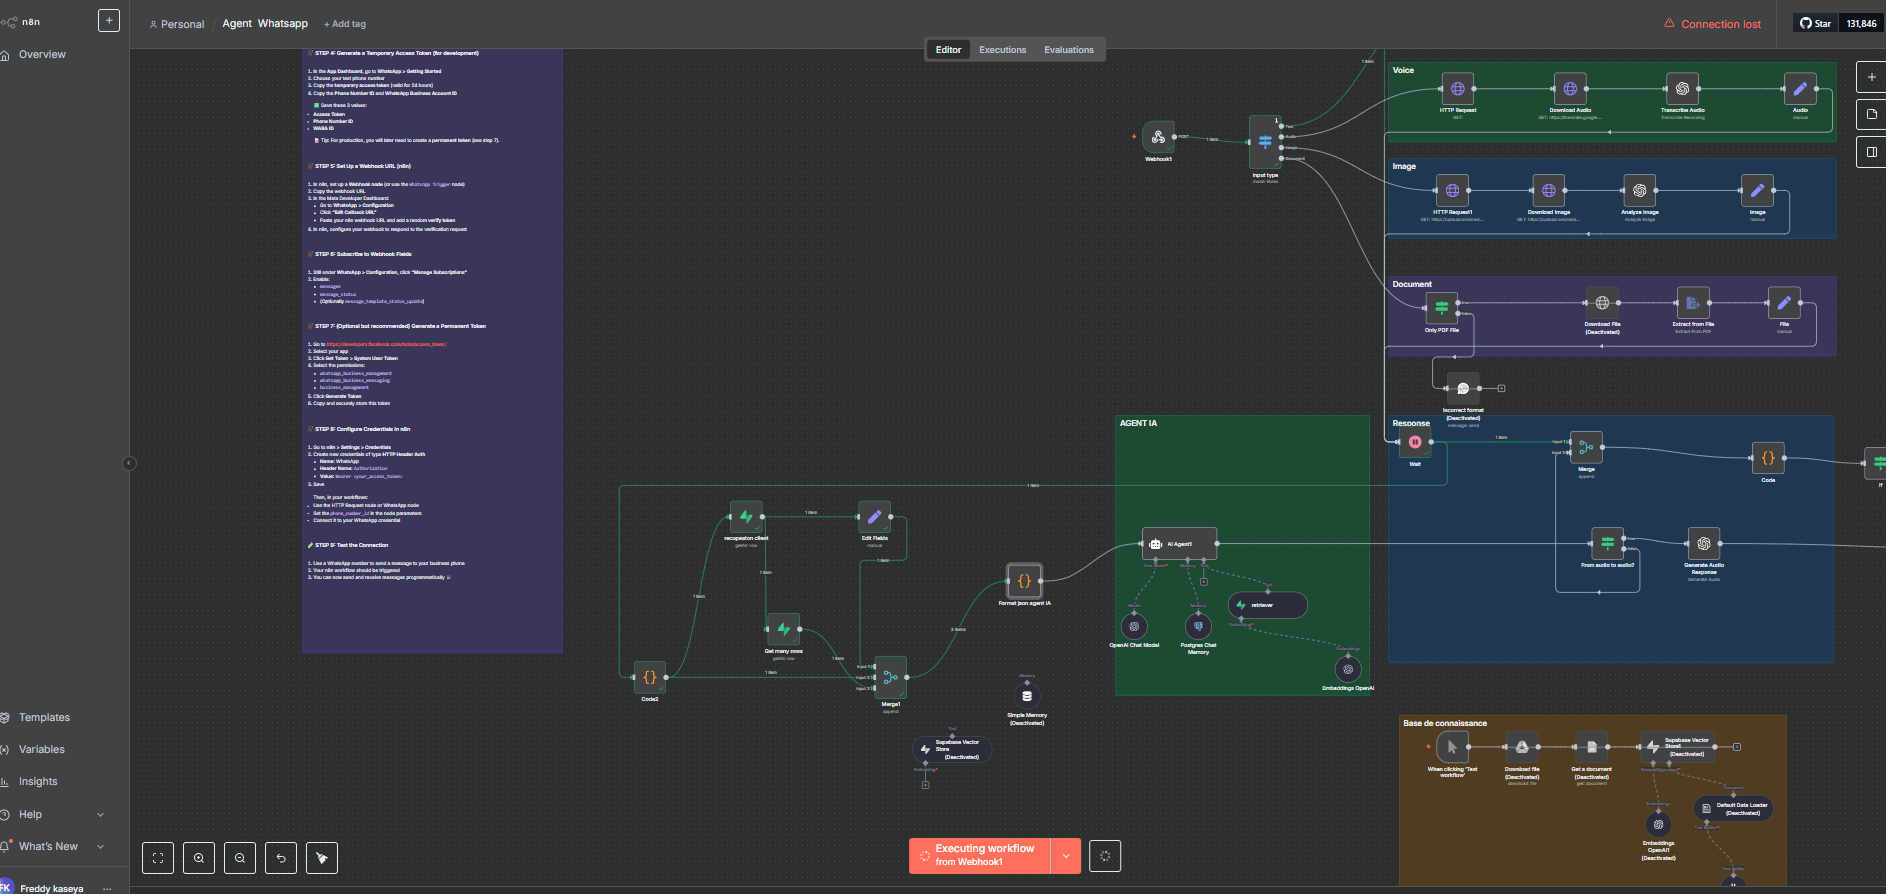Screen dimensions: 1886x894
Task: Select the AI Agent1 node
Action: (1180, 544)
